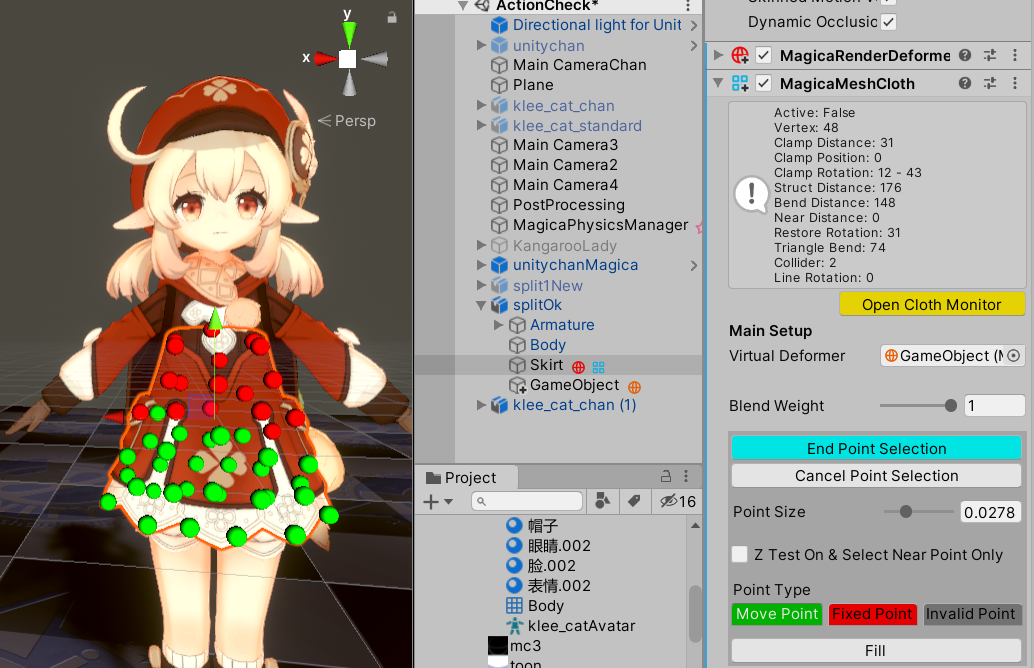Open Project panel options menu
The width and height of the screenshot is (1034, 668).
click(686, 476)
